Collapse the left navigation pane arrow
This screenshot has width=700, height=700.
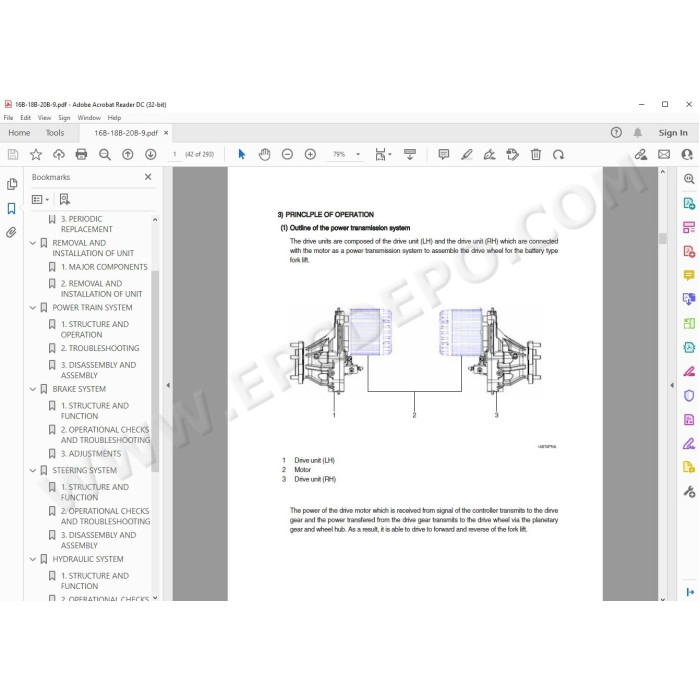pyautogui.click(x=168, y=385)
